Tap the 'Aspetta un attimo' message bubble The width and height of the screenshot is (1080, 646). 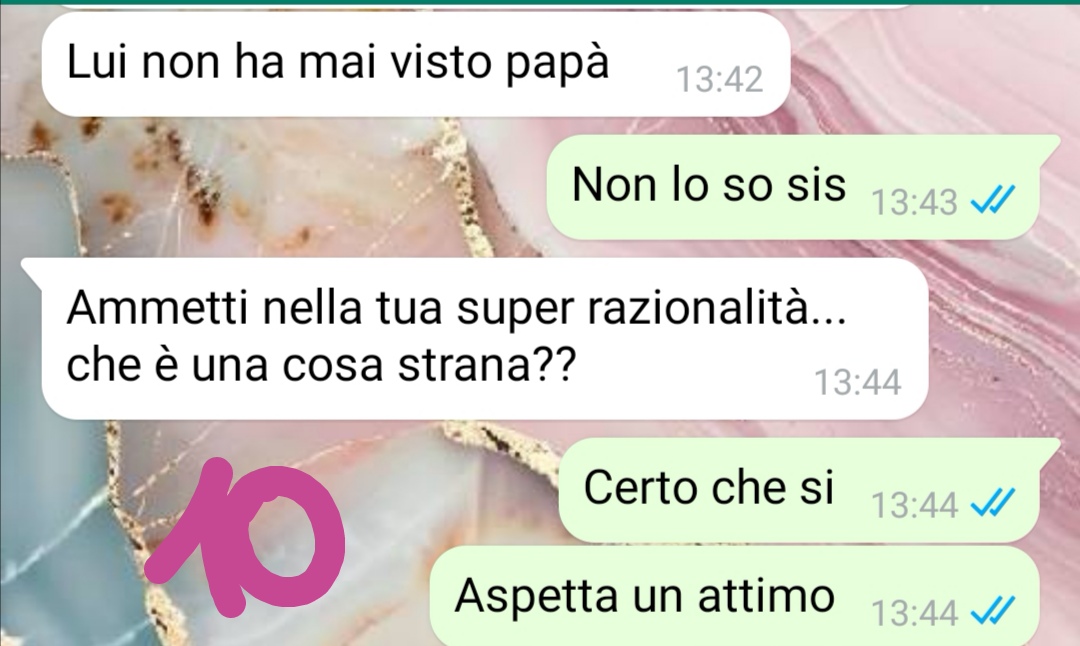tap(734, 596)
